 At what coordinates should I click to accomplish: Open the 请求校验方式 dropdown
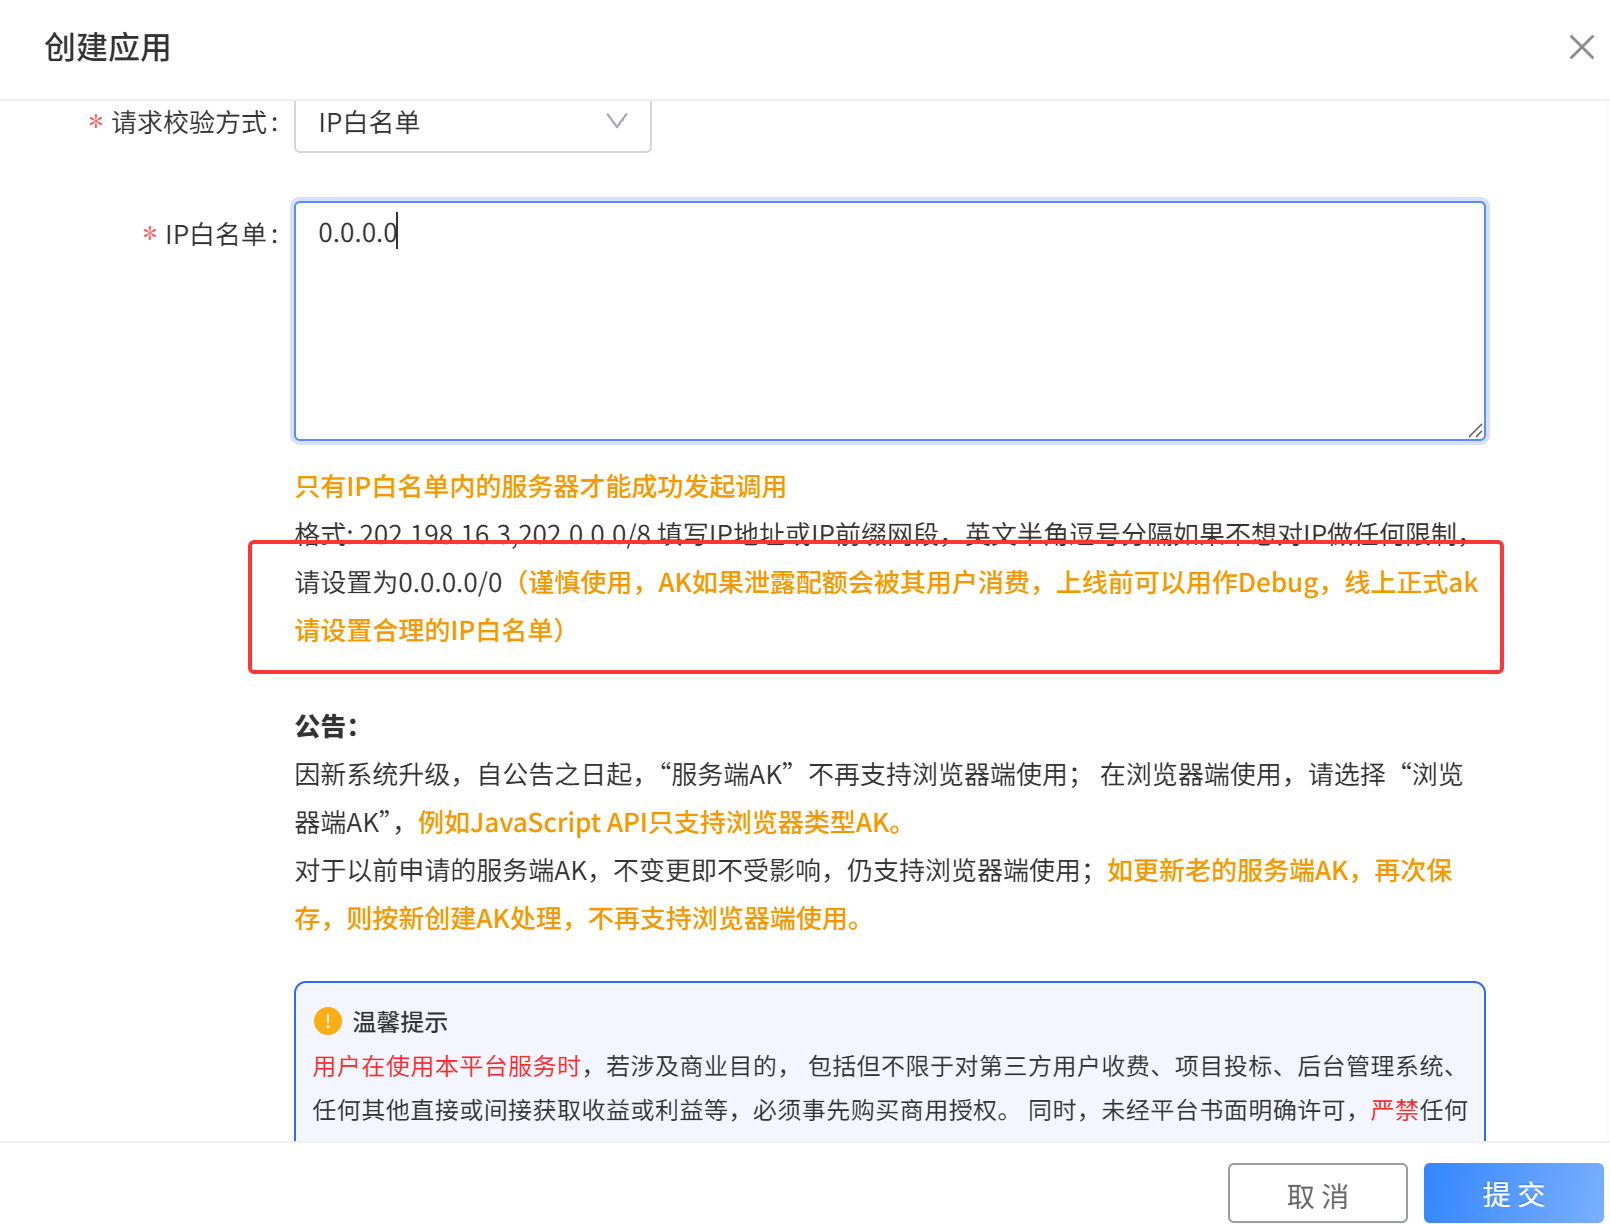[x=473, y=123]
